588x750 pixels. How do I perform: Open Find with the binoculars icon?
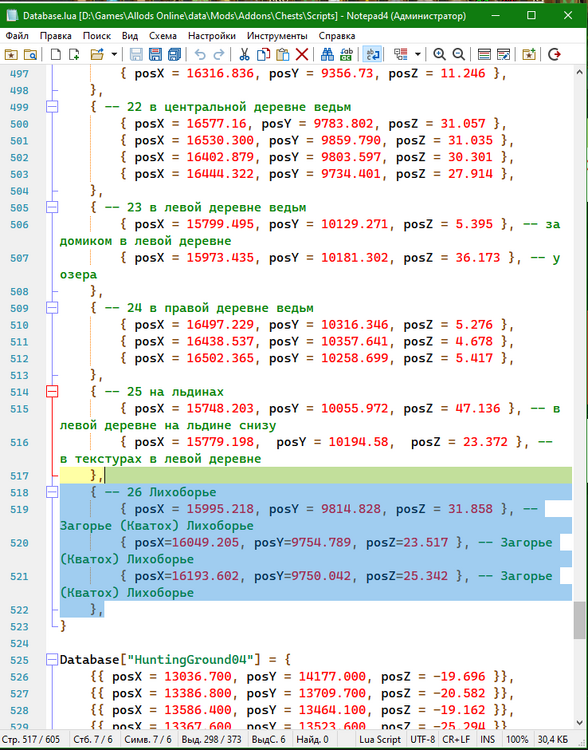coord(327,55)
